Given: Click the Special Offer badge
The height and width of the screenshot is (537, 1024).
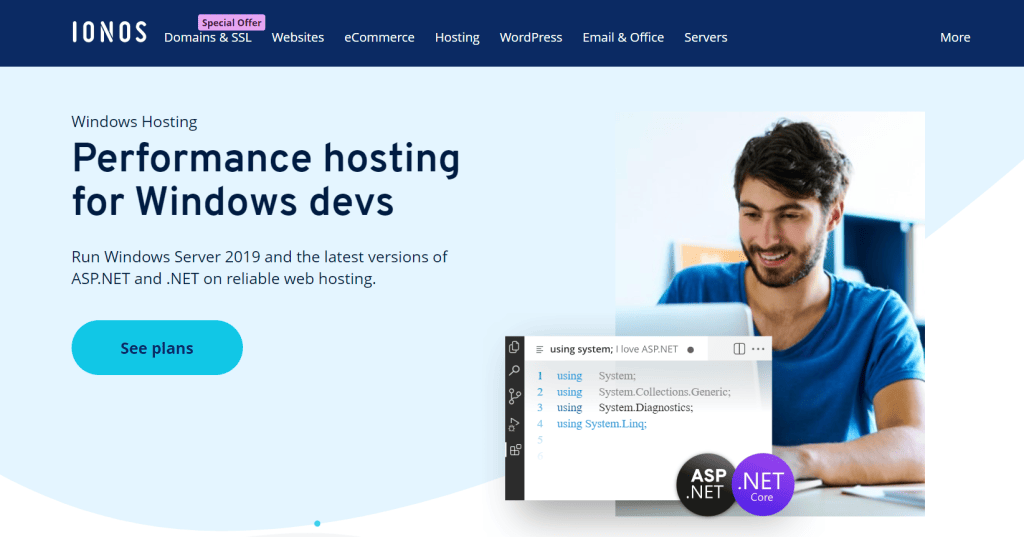Looking at the screenshot, I should click(231, 22).
